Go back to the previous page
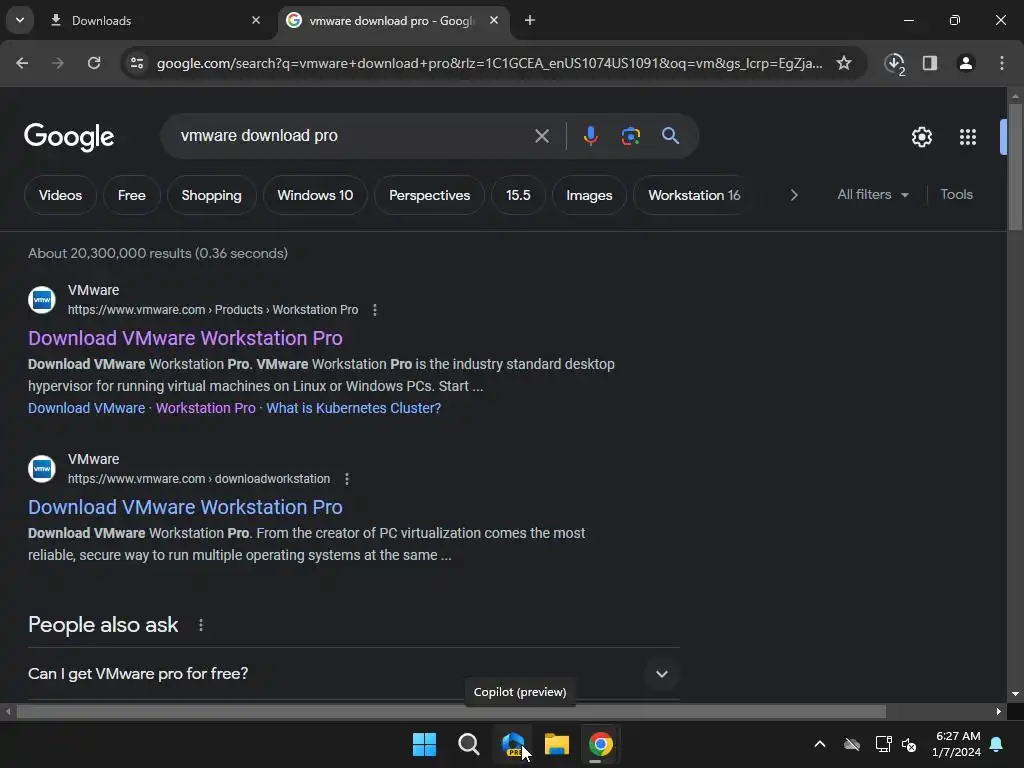 tap(22, 63)
